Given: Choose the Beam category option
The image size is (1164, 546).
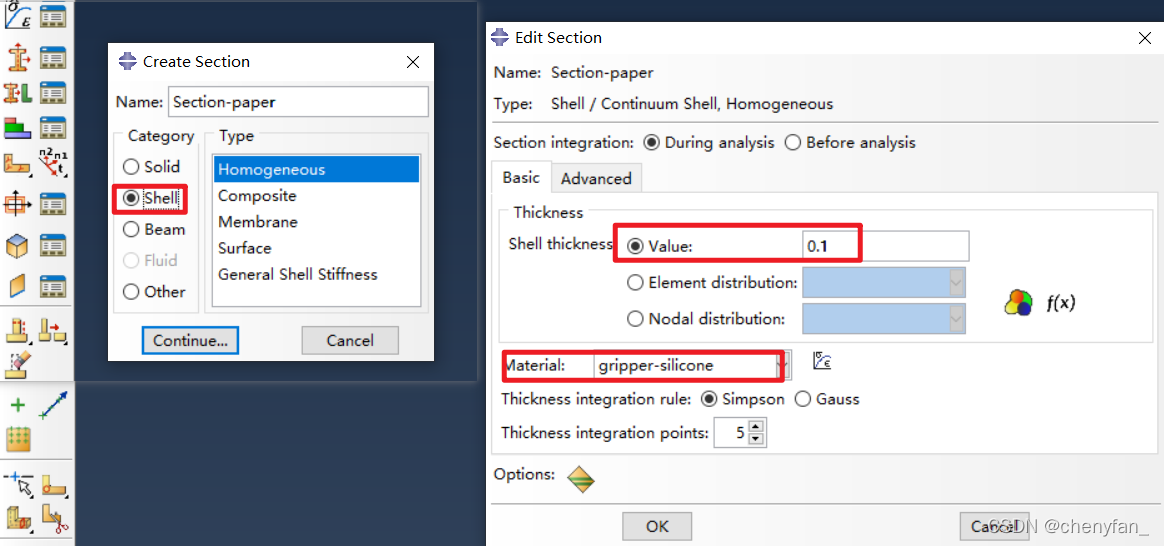Looking at the screenshot, I should [131, 230].
